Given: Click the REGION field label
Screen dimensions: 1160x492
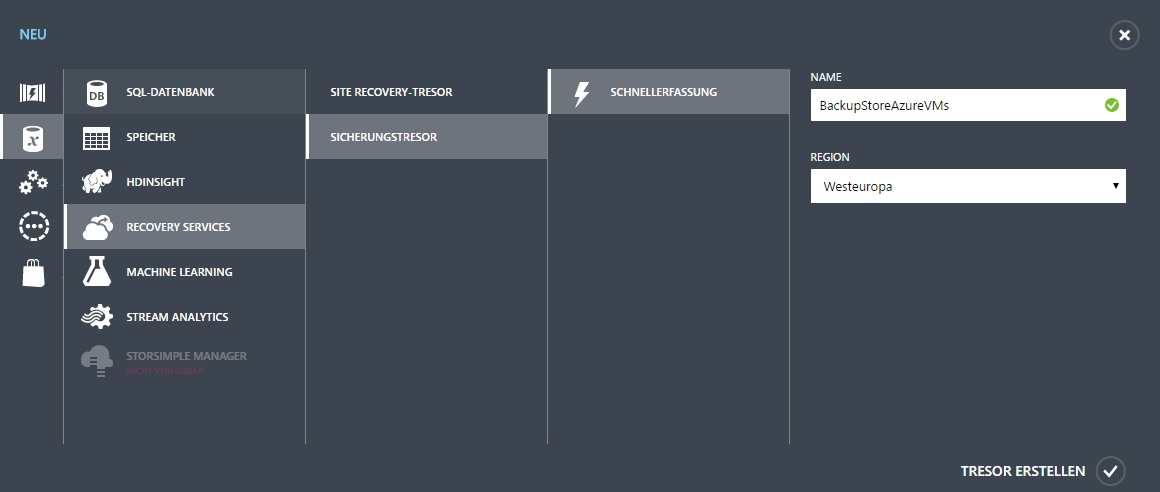Looking at the screenshot, I should coord(830,157).
